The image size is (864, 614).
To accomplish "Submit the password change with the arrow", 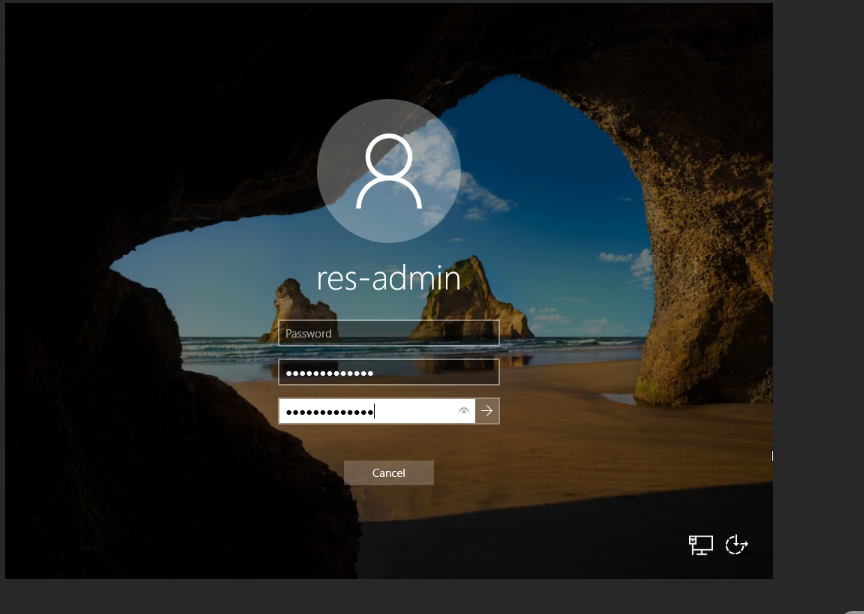I will click(x=487, y=411).
